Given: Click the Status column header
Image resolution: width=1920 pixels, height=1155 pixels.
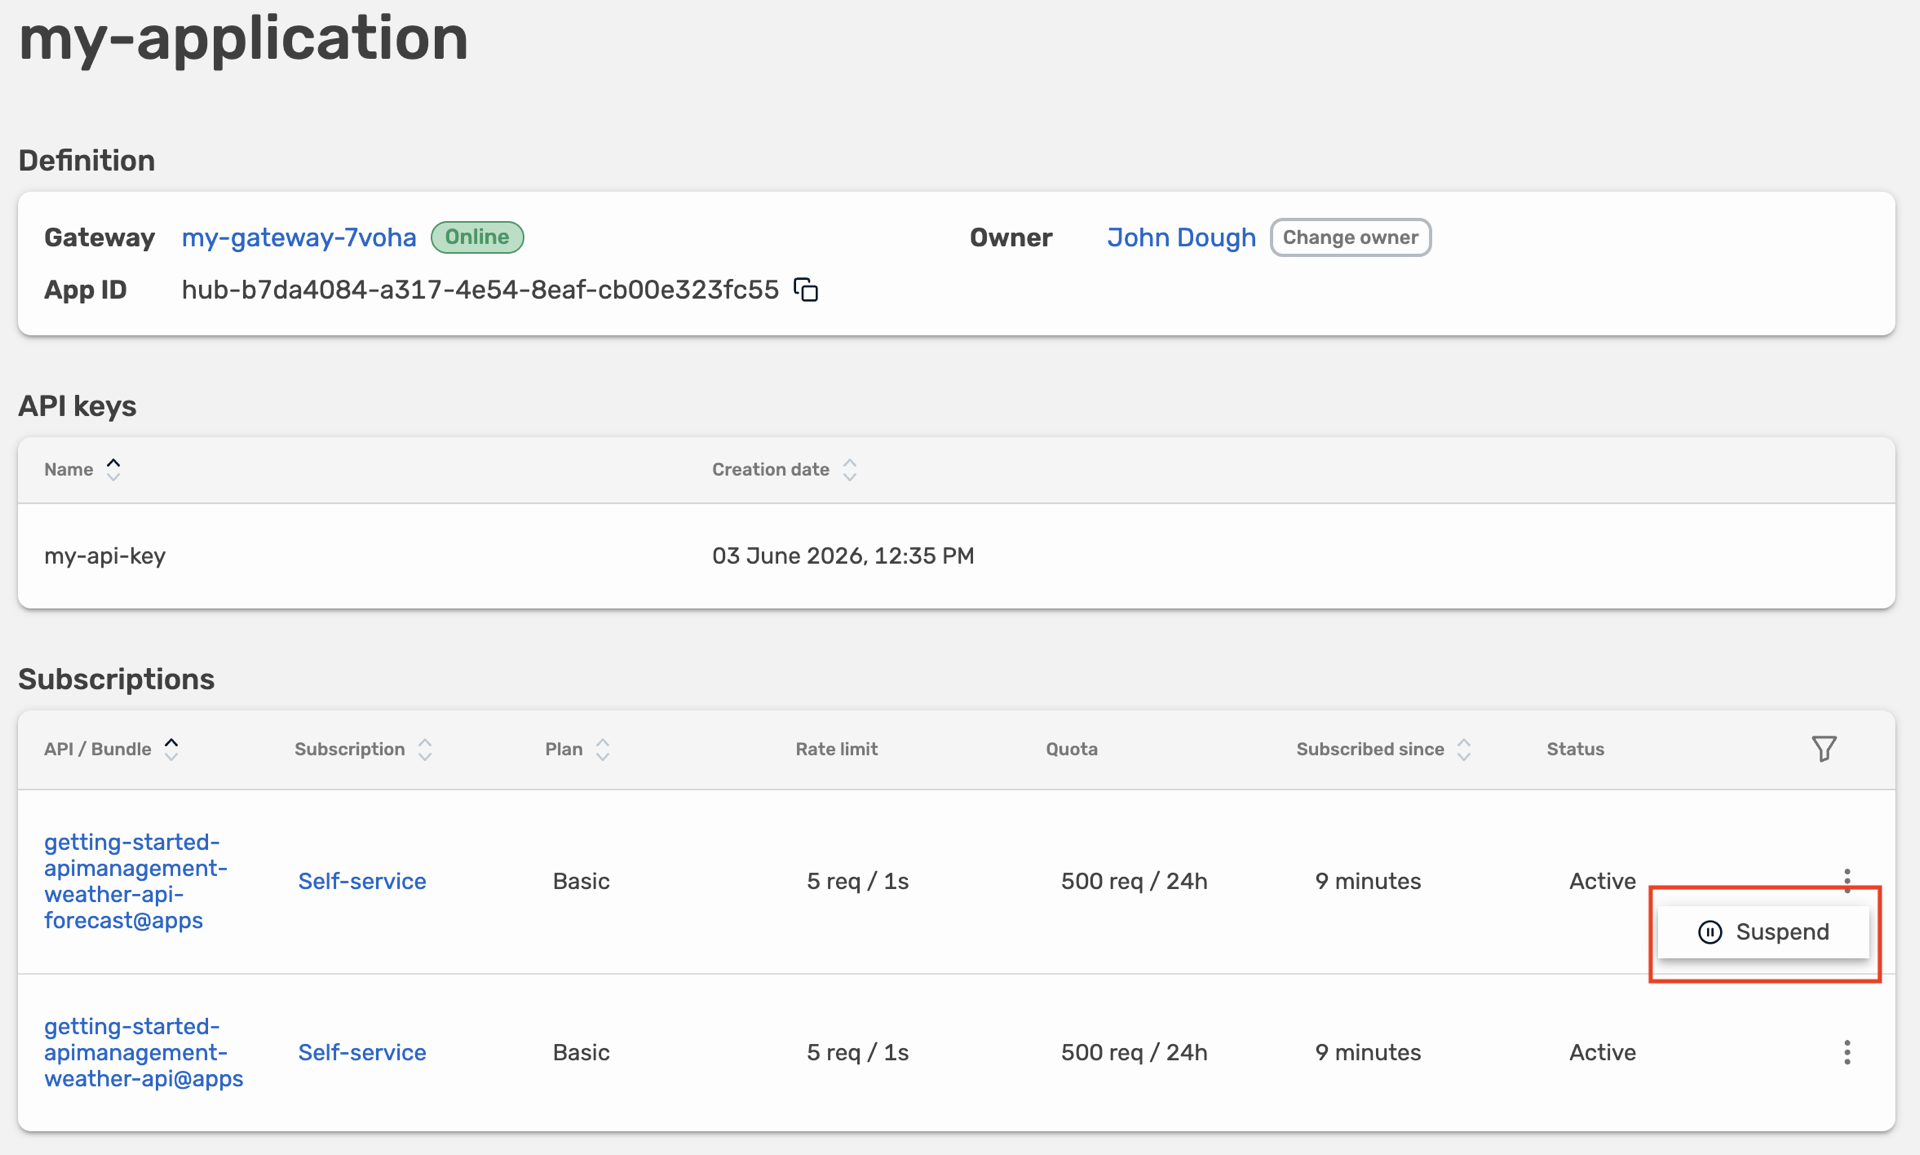Looking at the screenshot, I should [x=1575, y=749].
